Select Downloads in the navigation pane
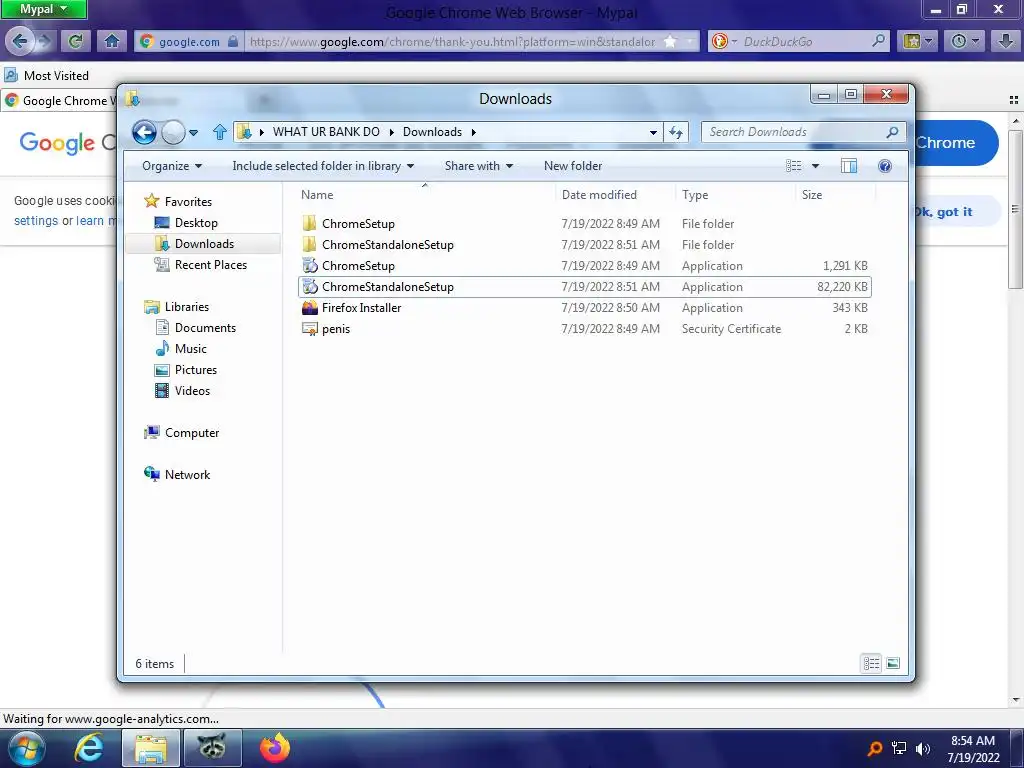 pos(204,244)
